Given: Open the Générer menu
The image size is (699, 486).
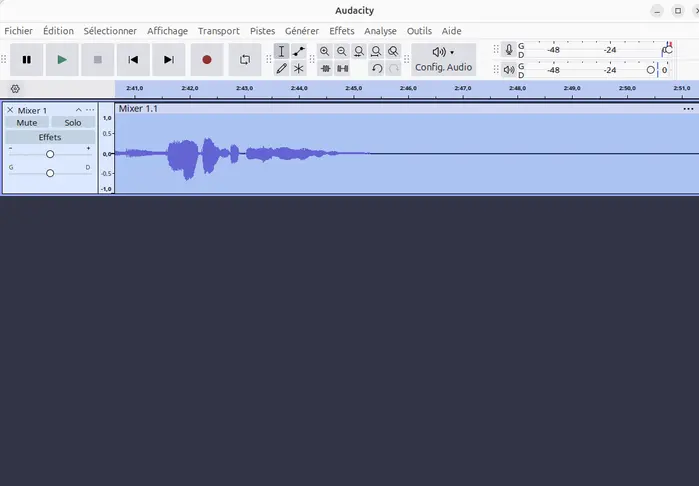Looking at the screenshot, I should (x=302, y=31).
